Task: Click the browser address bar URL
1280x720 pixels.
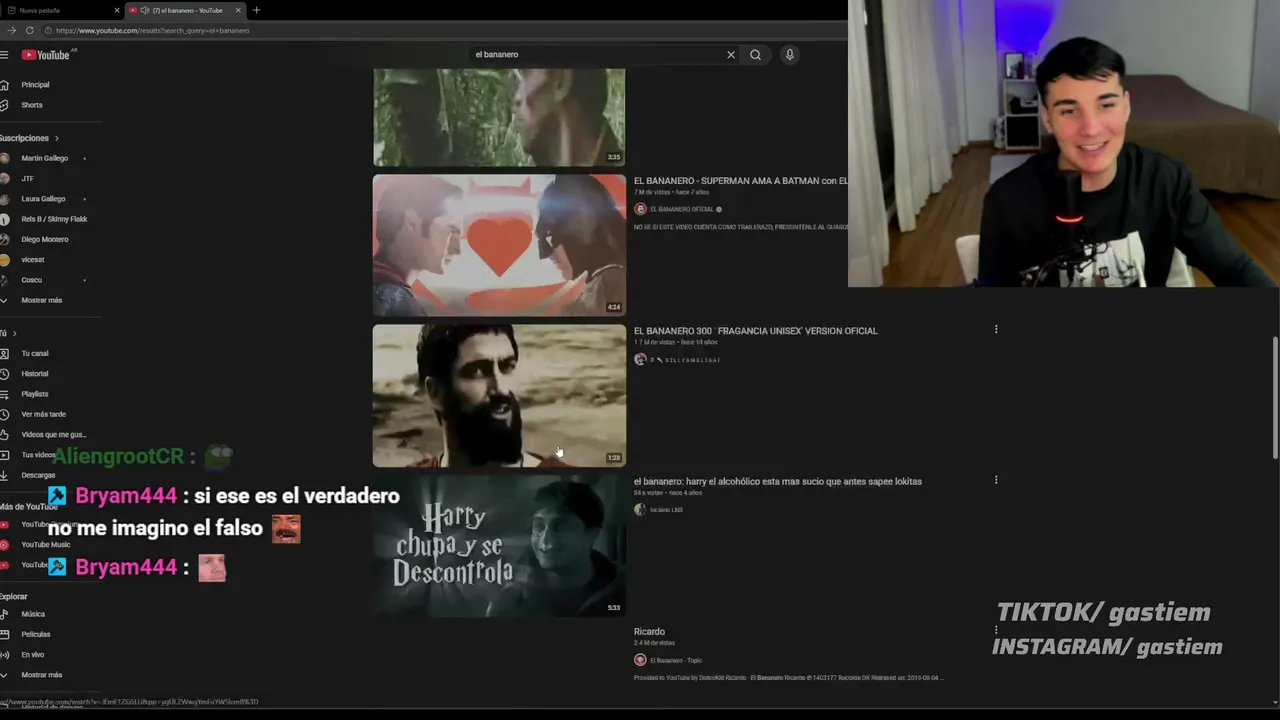Action: [x=153, y=31]
